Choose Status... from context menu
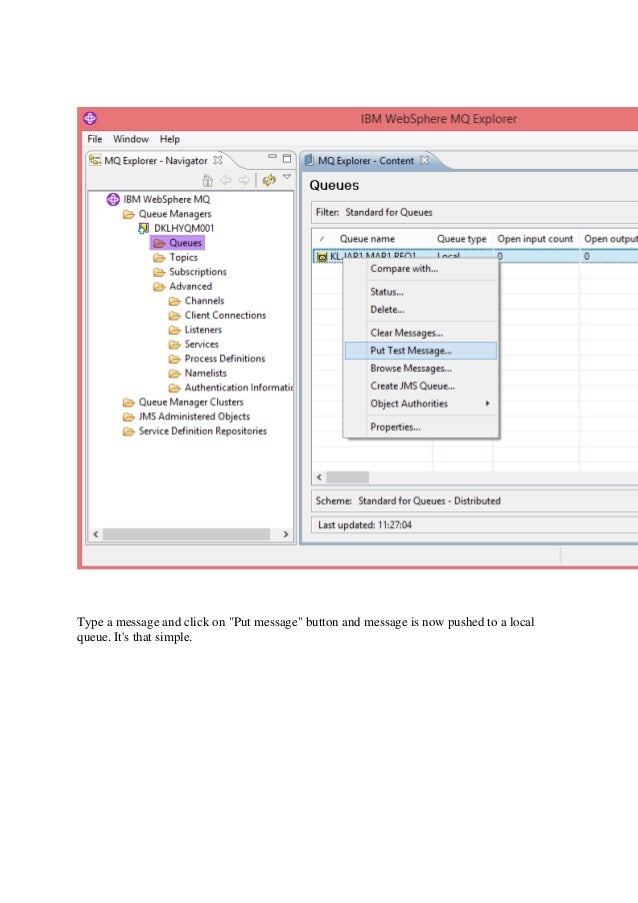The image size is (638, 903). [421, 292]
